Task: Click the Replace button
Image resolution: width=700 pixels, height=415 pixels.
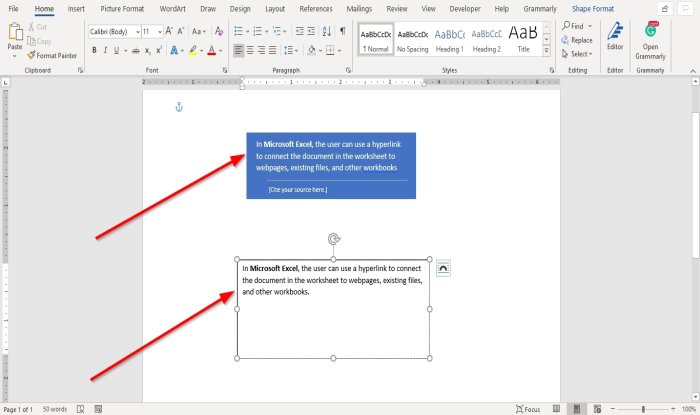Action: click(577, 40)
